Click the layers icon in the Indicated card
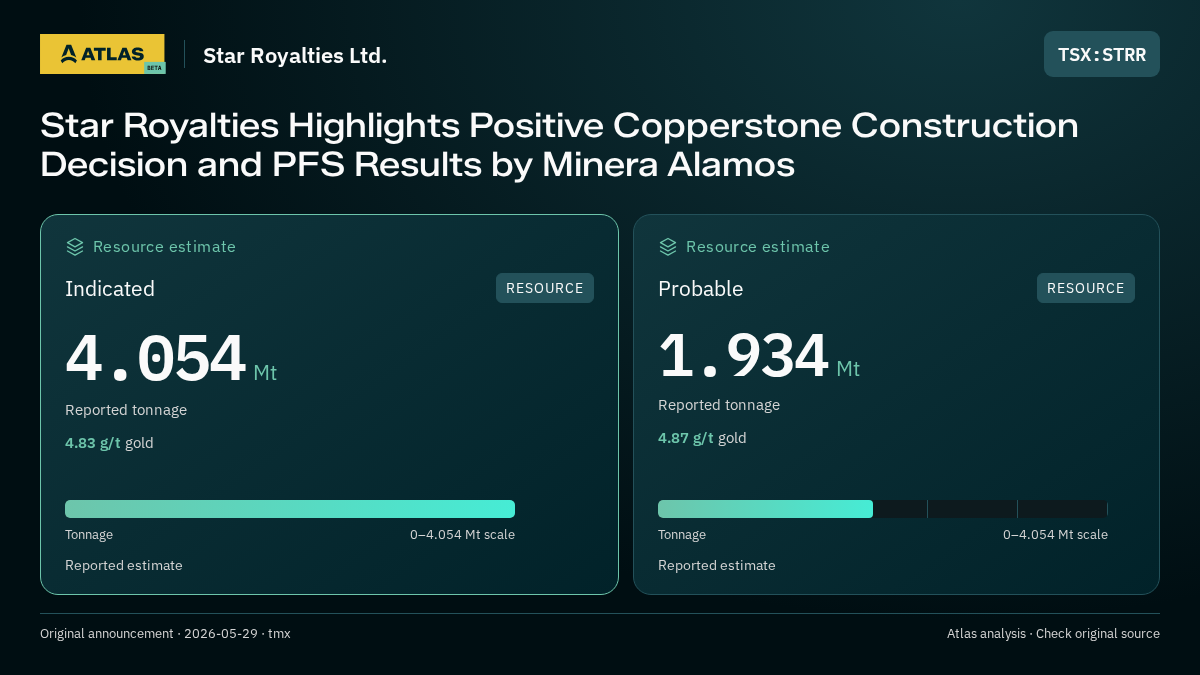 pyautogui.click(x=75, y=247)
